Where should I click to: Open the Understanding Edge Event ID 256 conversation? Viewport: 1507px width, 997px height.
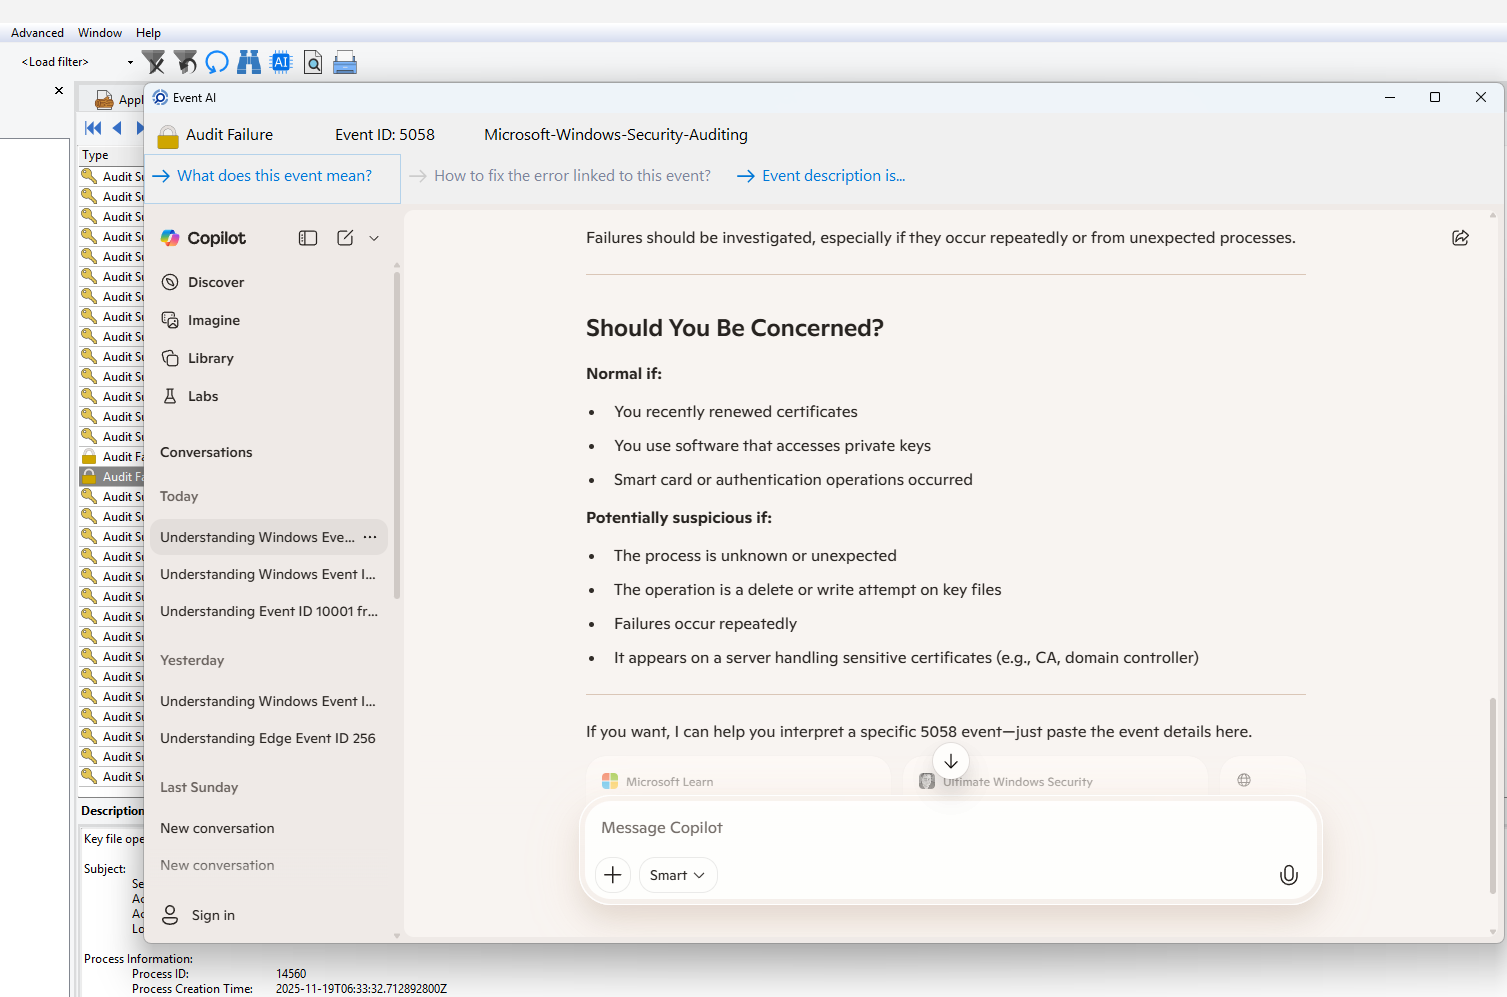point(267,738)
